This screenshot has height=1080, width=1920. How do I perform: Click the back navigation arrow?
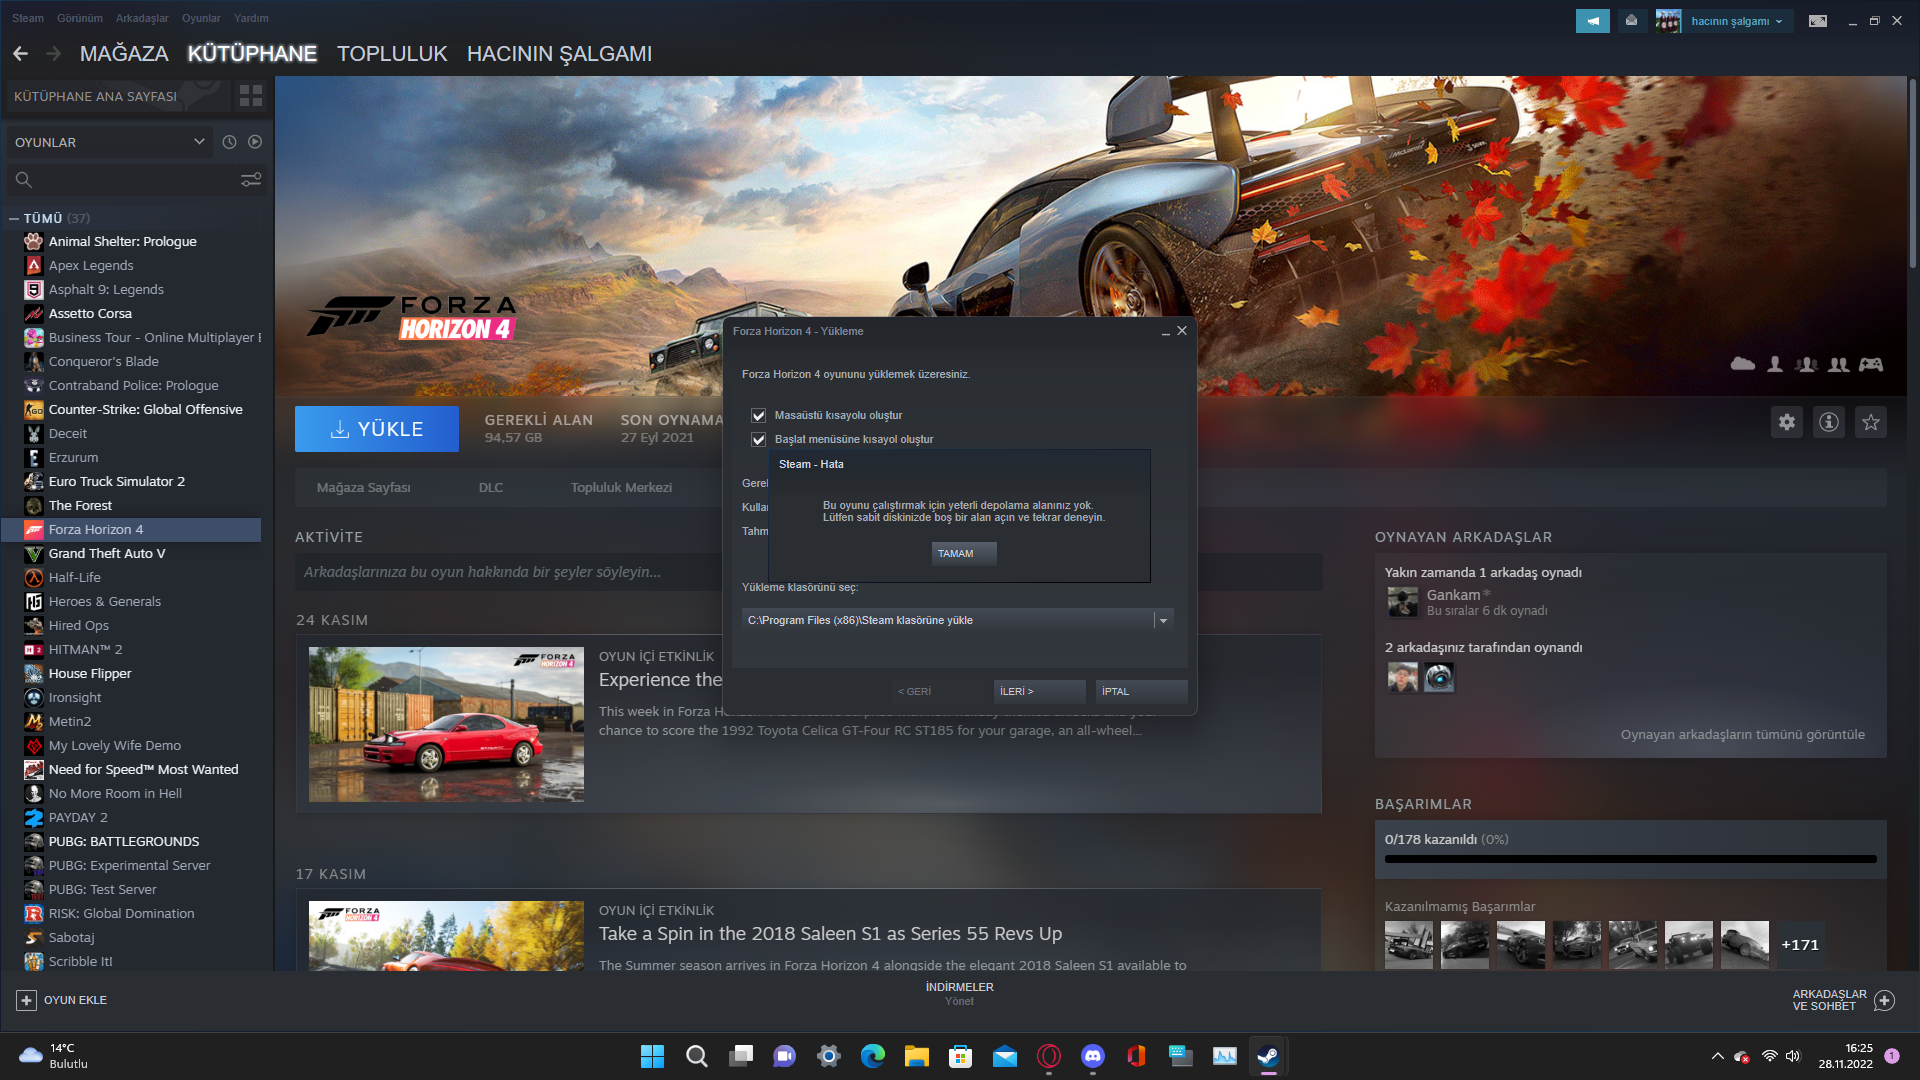pyautogui.click(x=21, y=54)
